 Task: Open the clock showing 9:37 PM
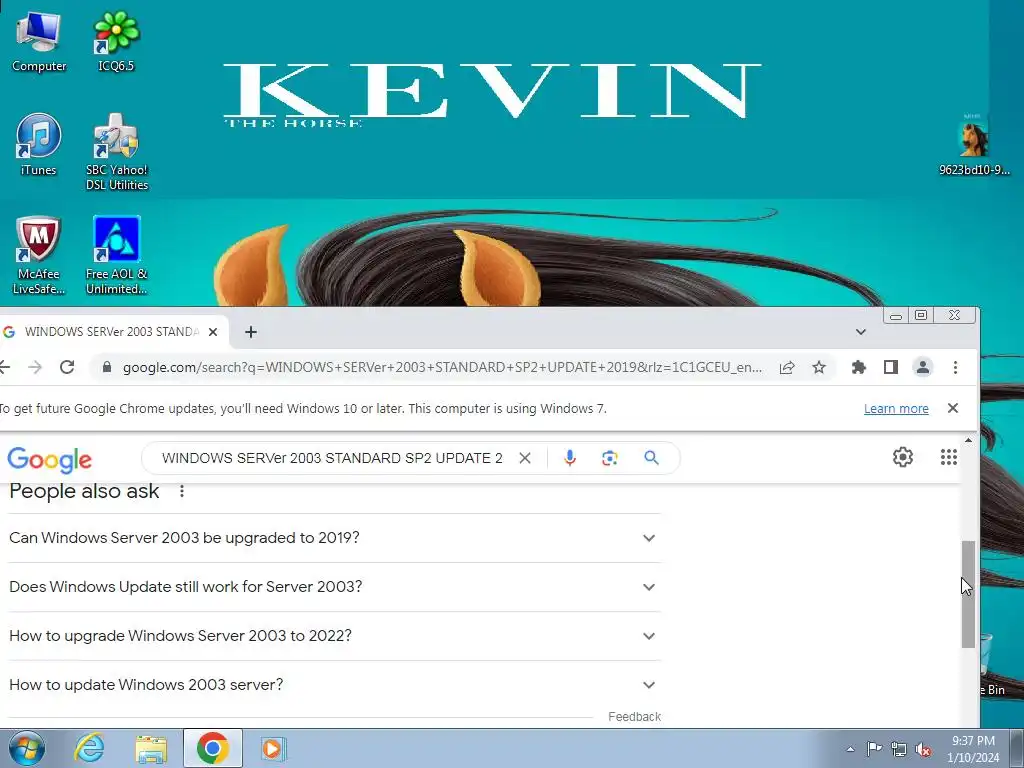pos(973,749)
